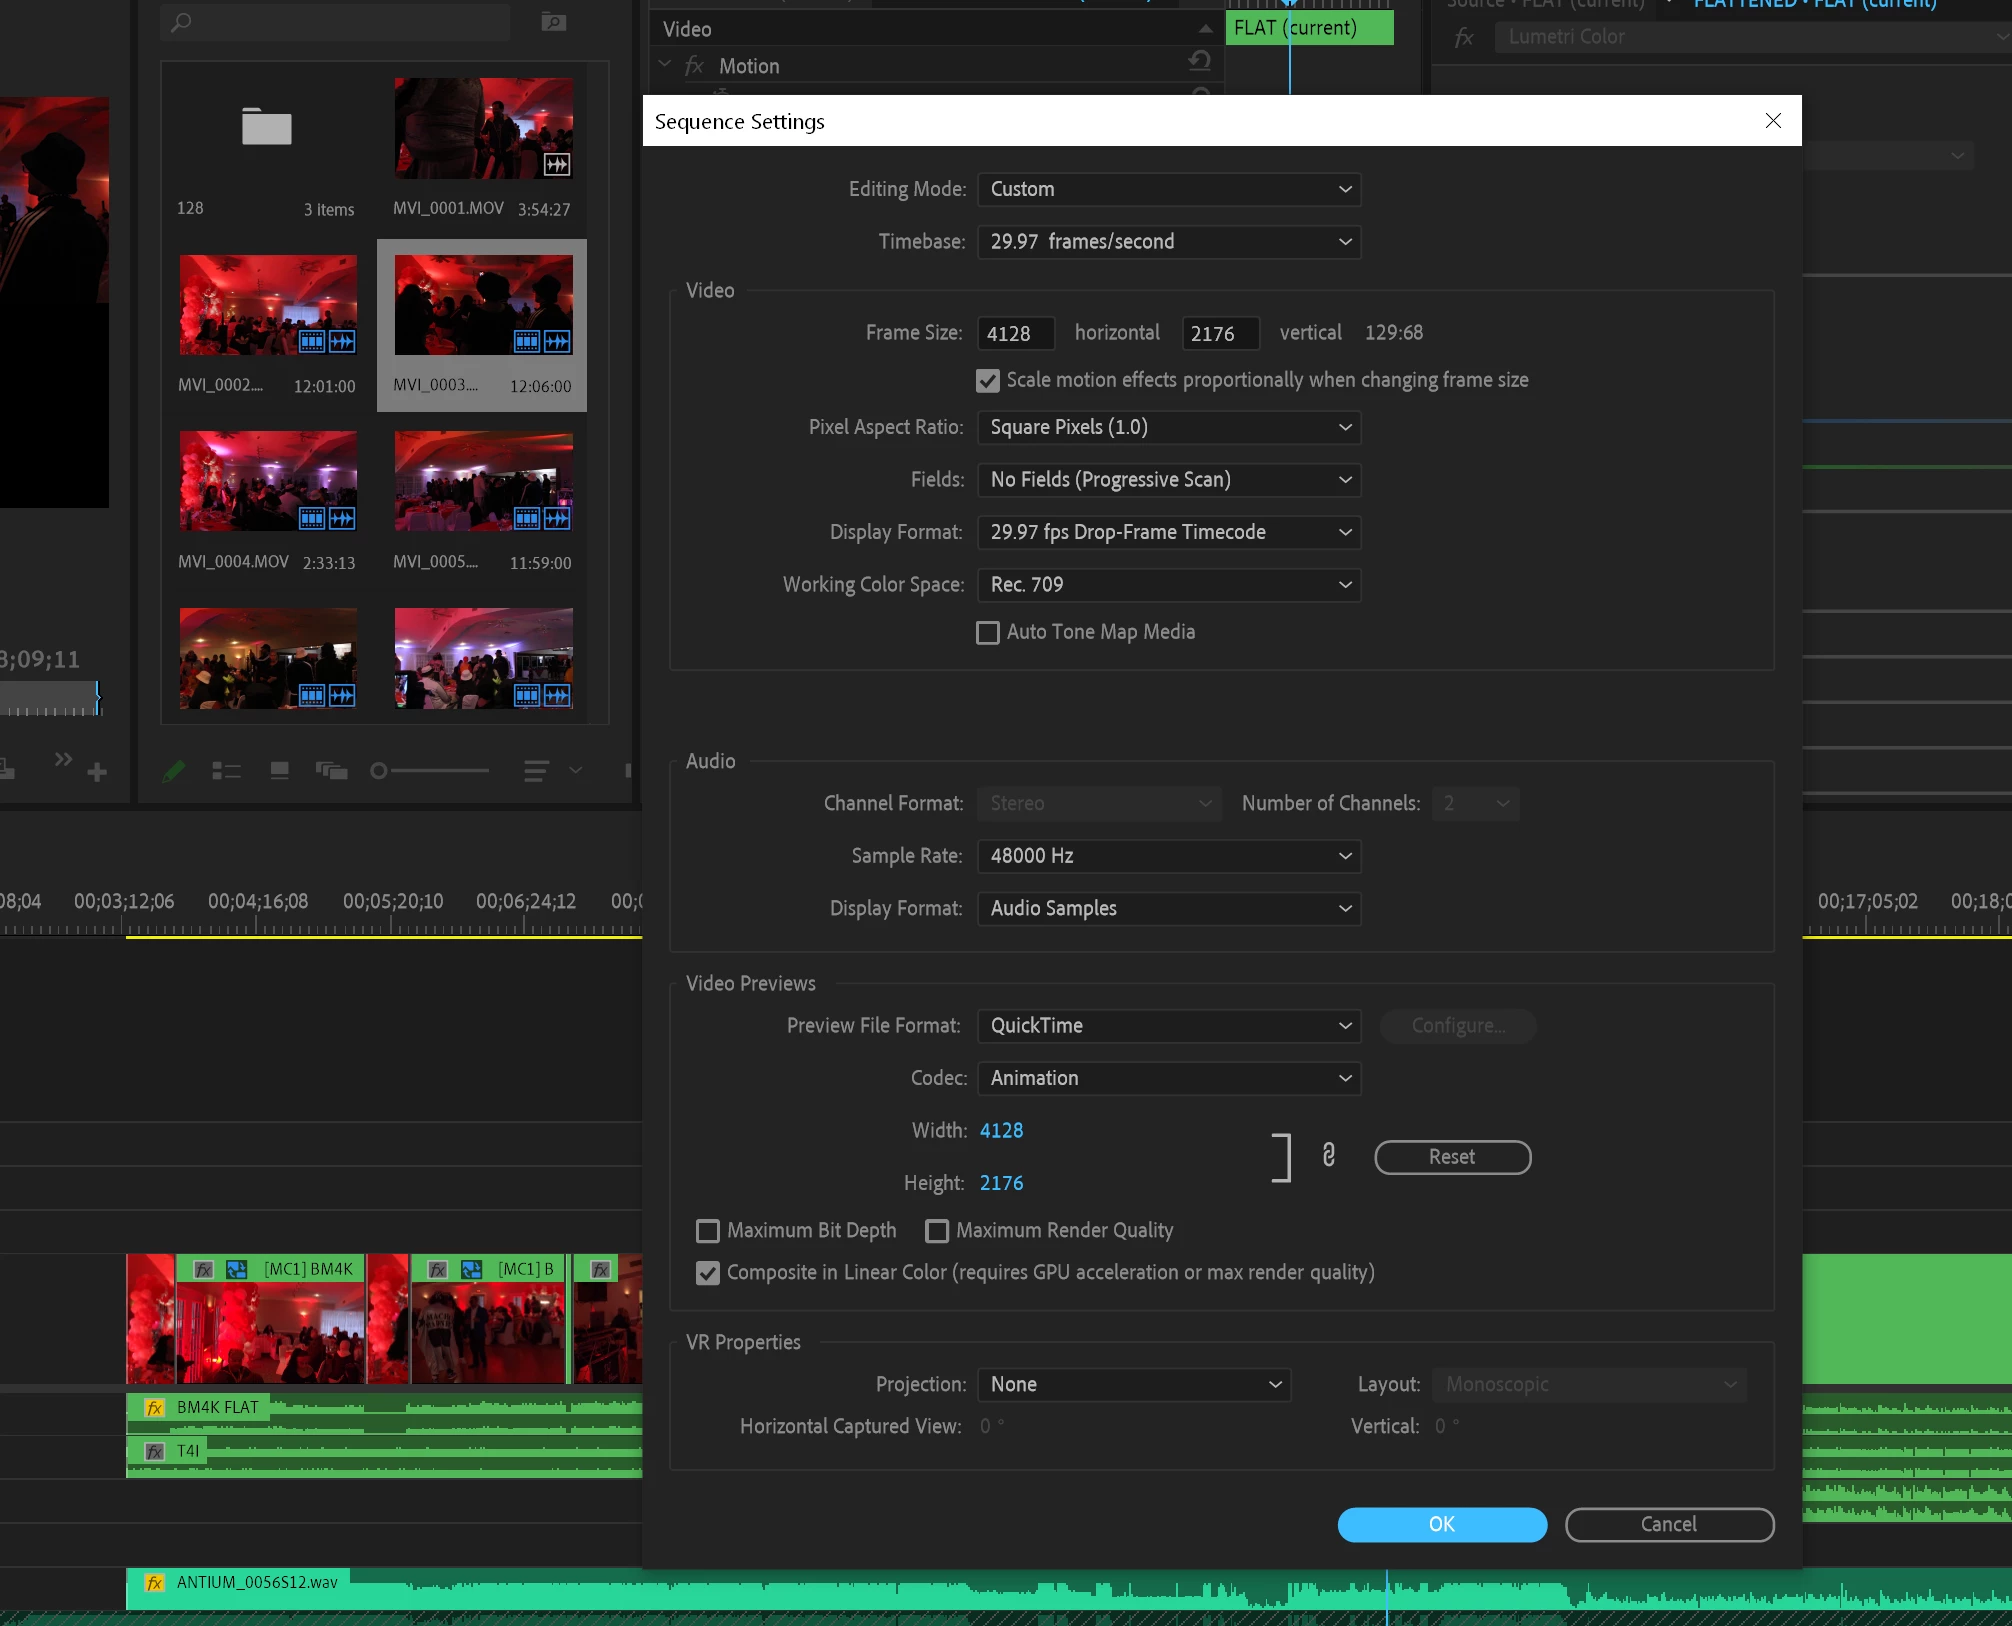Screen dimensions: 2012x1626
Task: Click the plus button editor icon
Action: tap(97, 772)
